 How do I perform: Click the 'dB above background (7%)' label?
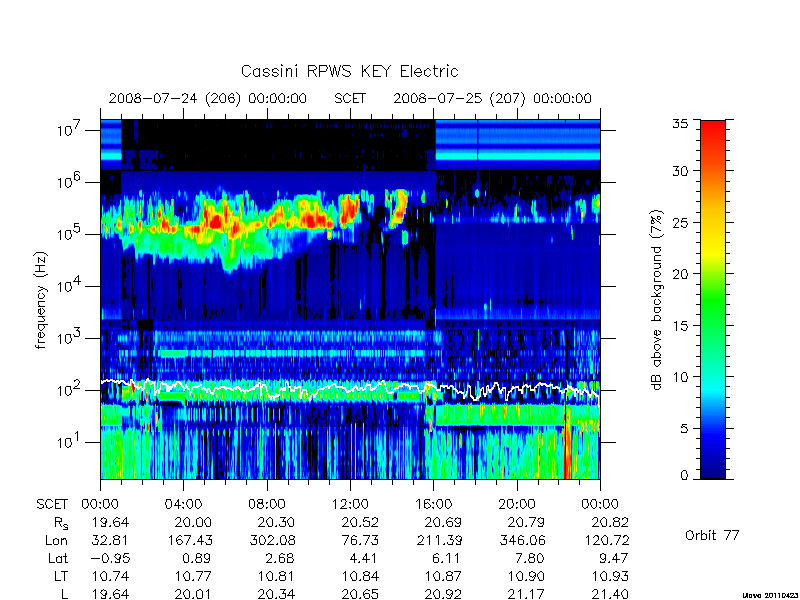[657, 300]
